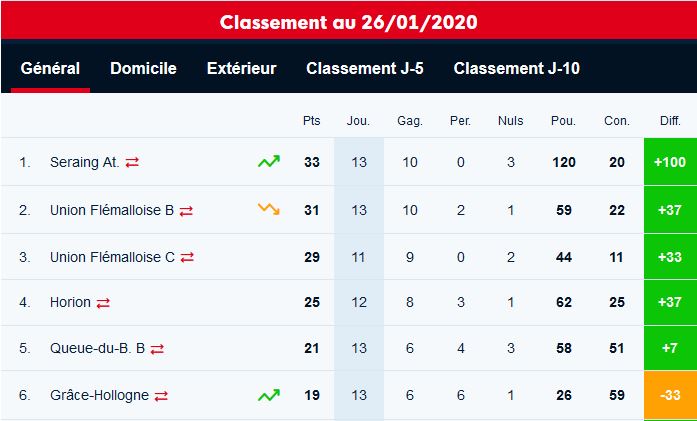
Task: Click the Pts column header
Action: tap(312, 121)
